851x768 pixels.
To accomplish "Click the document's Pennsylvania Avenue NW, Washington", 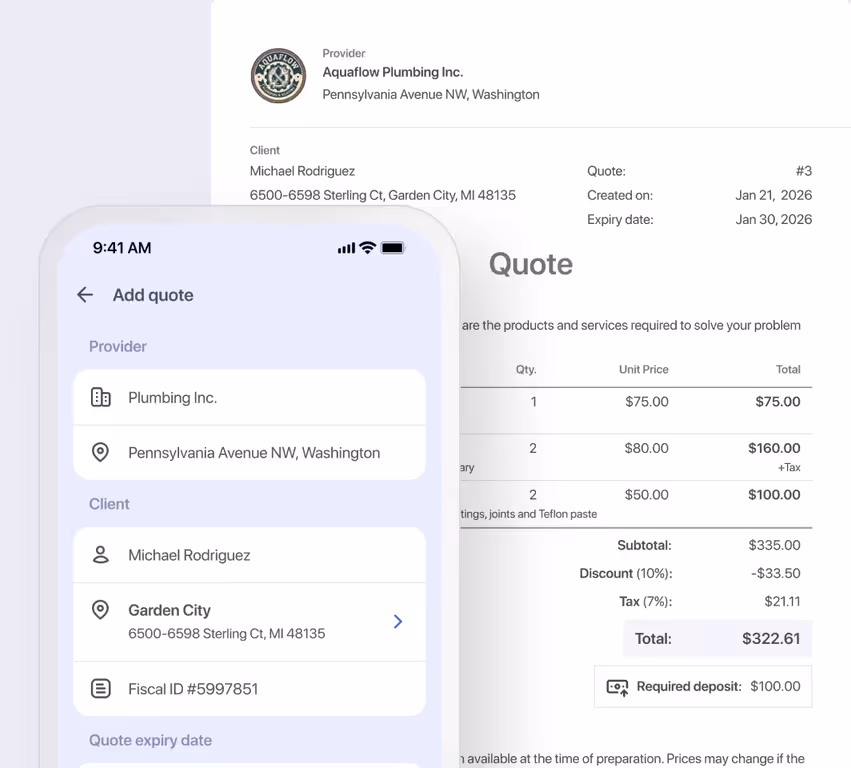I will click(x=431, y=94).
